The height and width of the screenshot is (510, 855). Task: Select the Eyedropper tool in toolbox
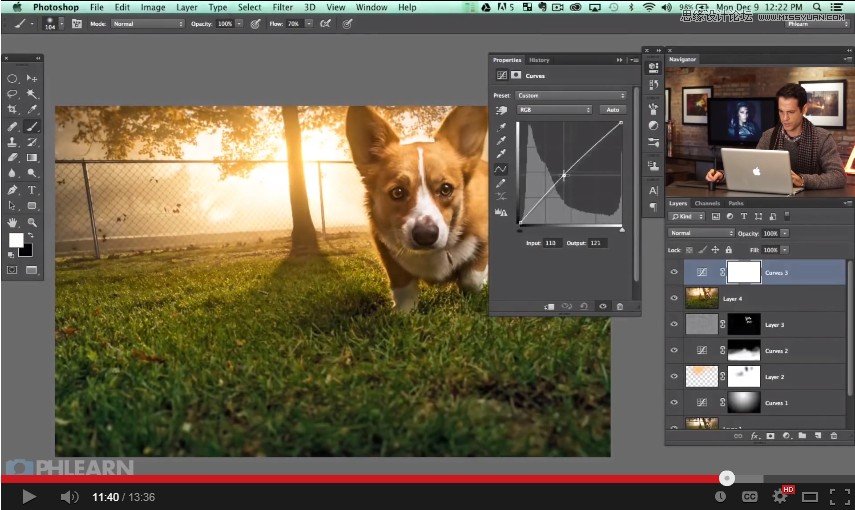[x=32, y=110]
